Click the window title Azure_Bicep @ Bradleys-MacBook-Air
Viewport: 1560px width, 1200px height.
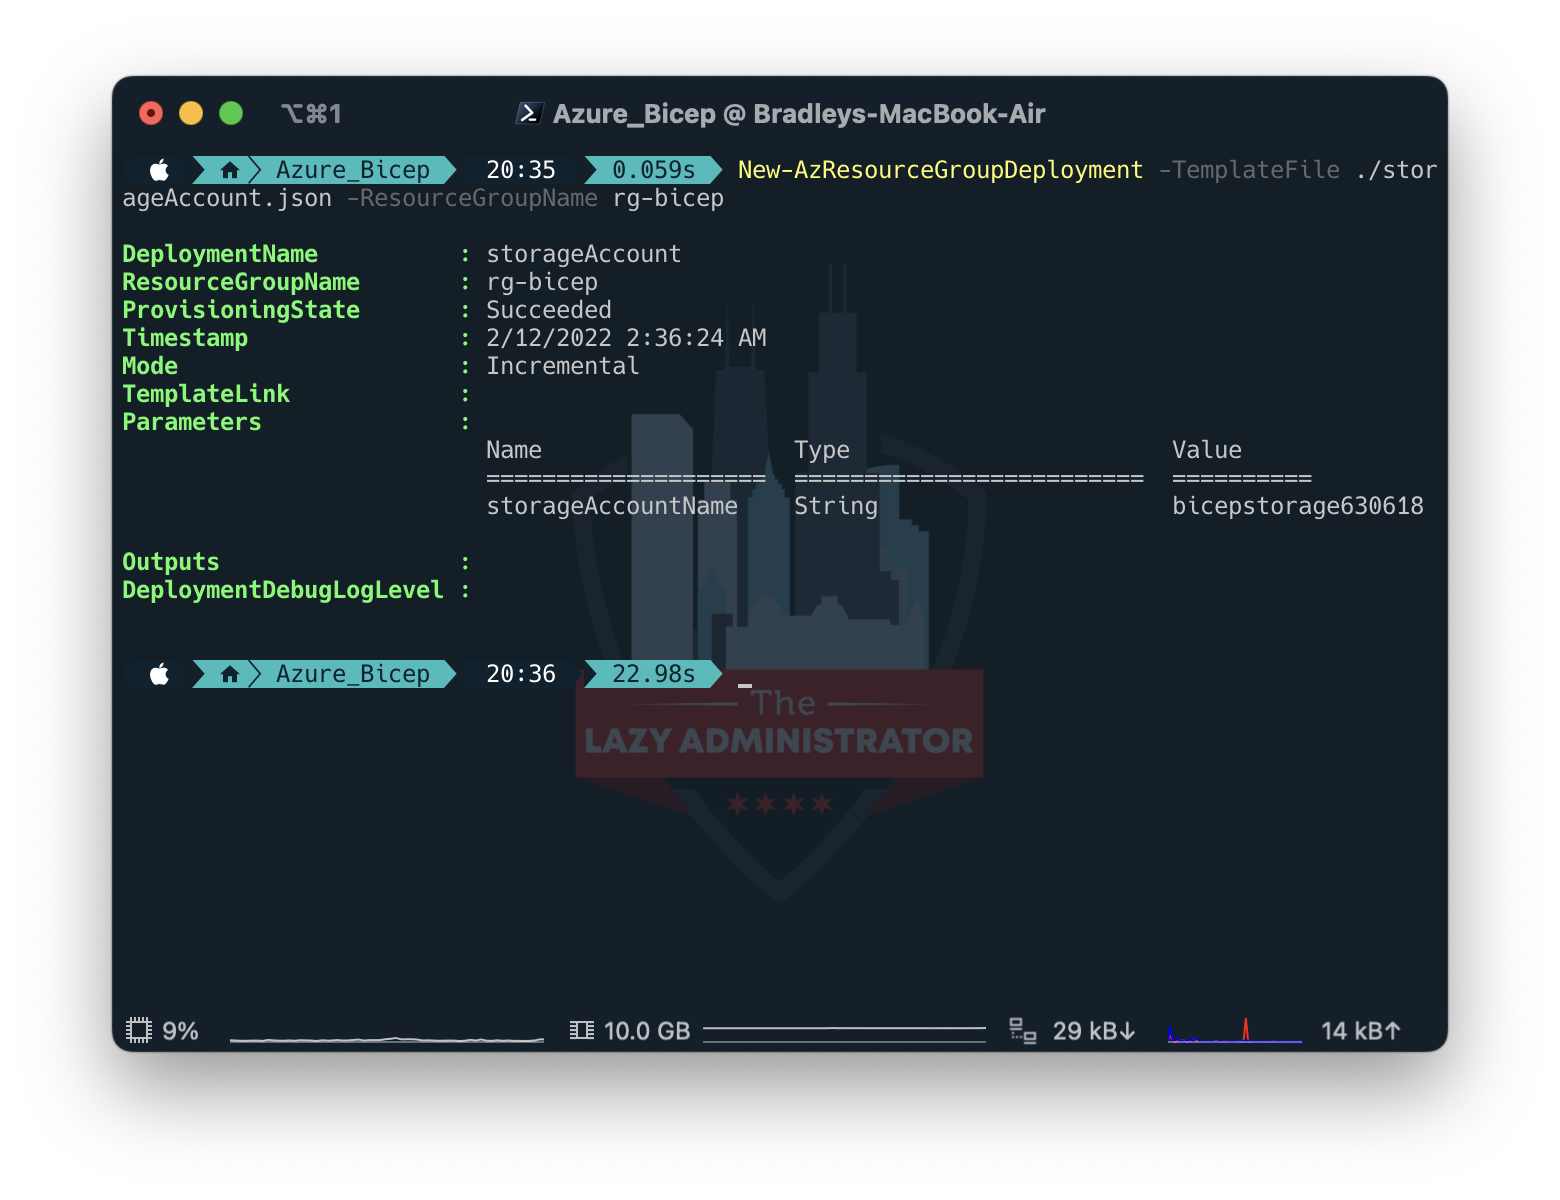click(x=799, y=114)
